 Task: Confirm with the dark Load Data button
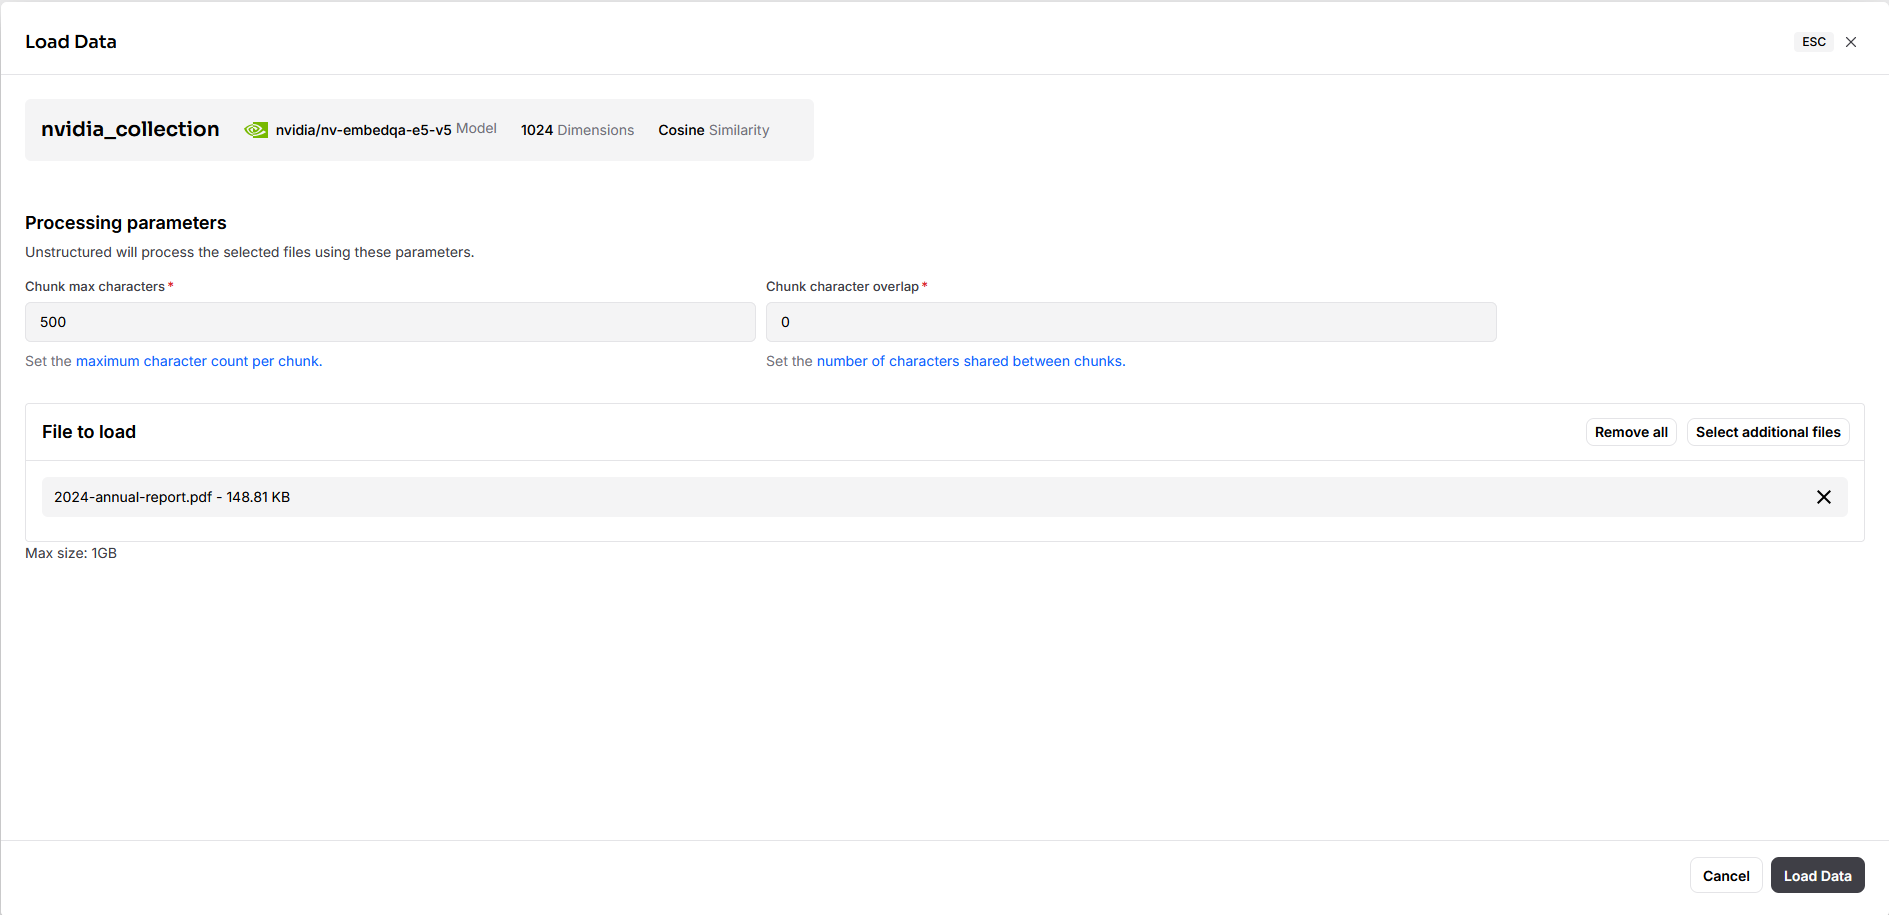pyautogui.click(x=1817, y=876)
